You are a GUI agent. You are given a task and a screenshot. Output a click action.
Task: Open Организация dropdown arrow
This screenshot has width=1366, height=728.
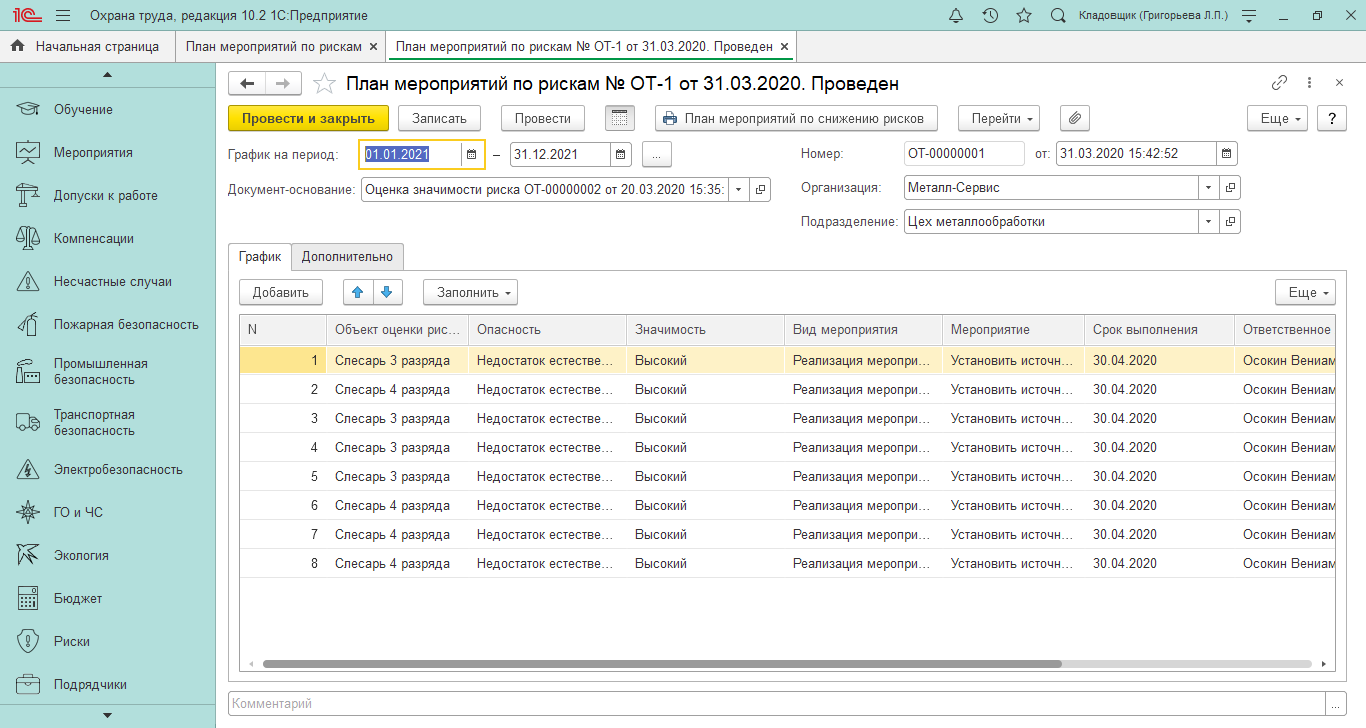point(1209,187)
